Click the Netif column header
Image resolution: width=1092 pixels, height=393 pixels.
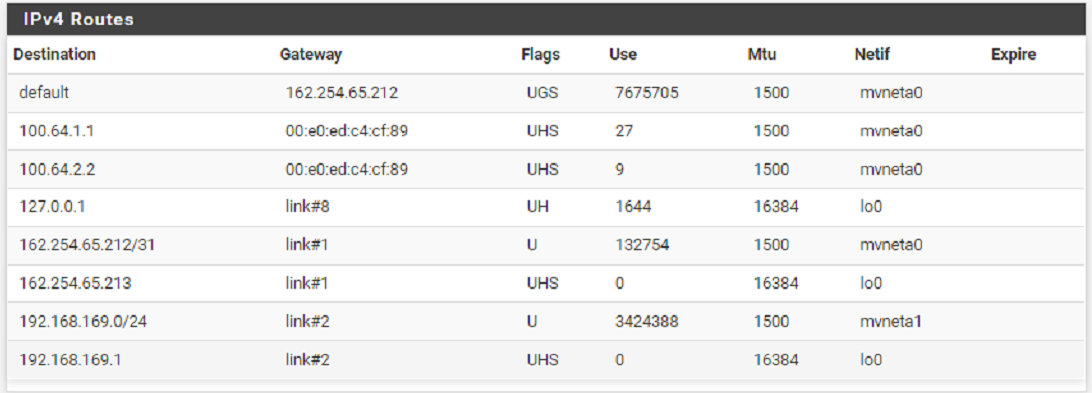tap(872, 54)
